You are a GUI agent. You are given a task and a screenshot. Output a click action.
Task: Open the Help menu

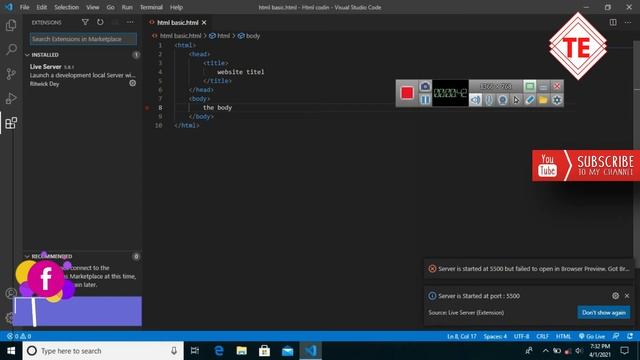[176, 7]
